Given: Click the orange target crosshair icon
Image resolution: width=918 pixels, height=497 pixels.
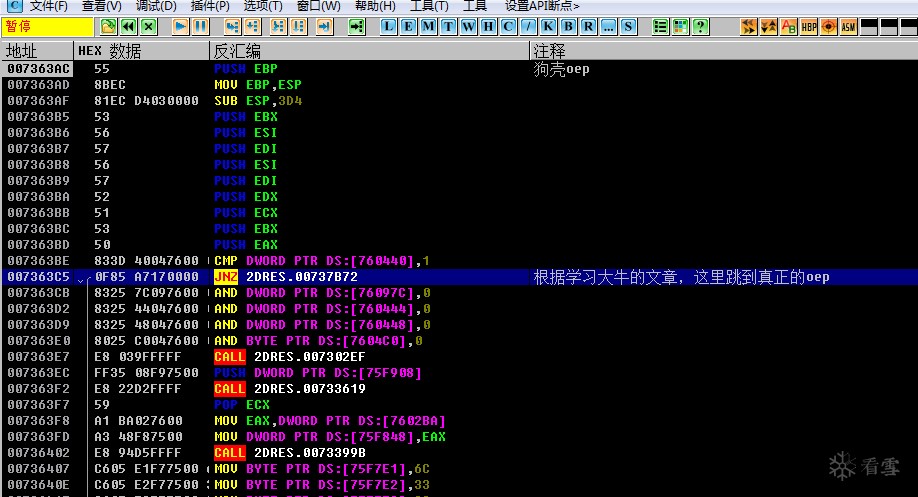Looking at the screenshot, I should pyautogui.click(x=828, y=26).
